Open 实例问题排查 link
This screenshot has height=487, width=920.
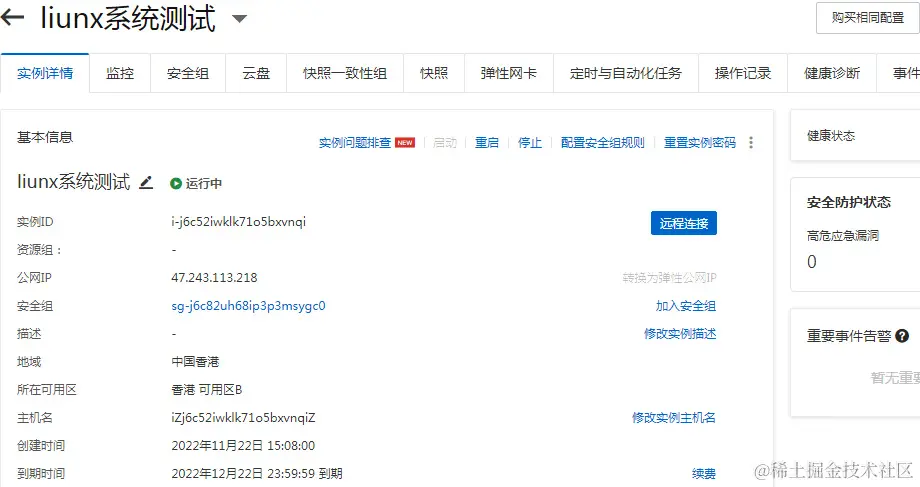point(355,143)
